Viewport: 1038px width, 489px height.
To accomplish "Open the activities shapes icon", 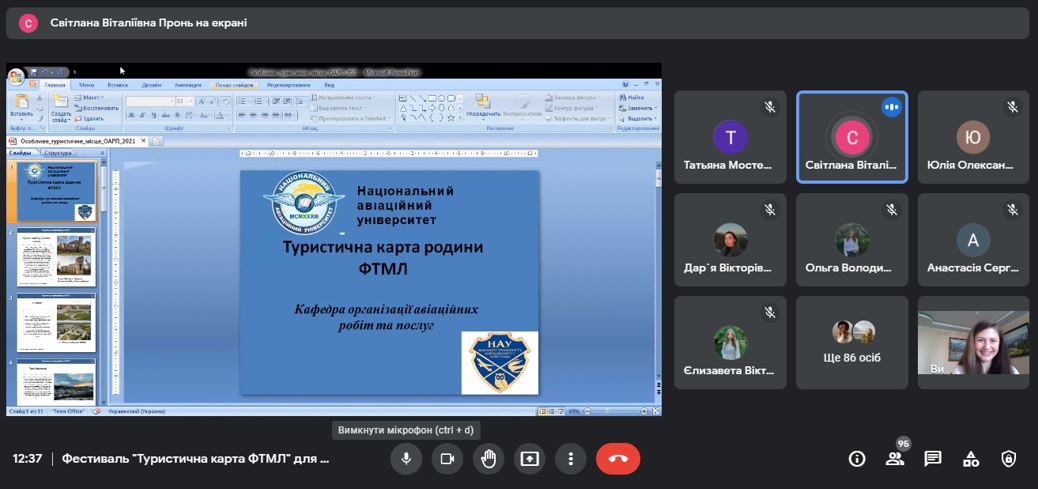I will point(971,459).
